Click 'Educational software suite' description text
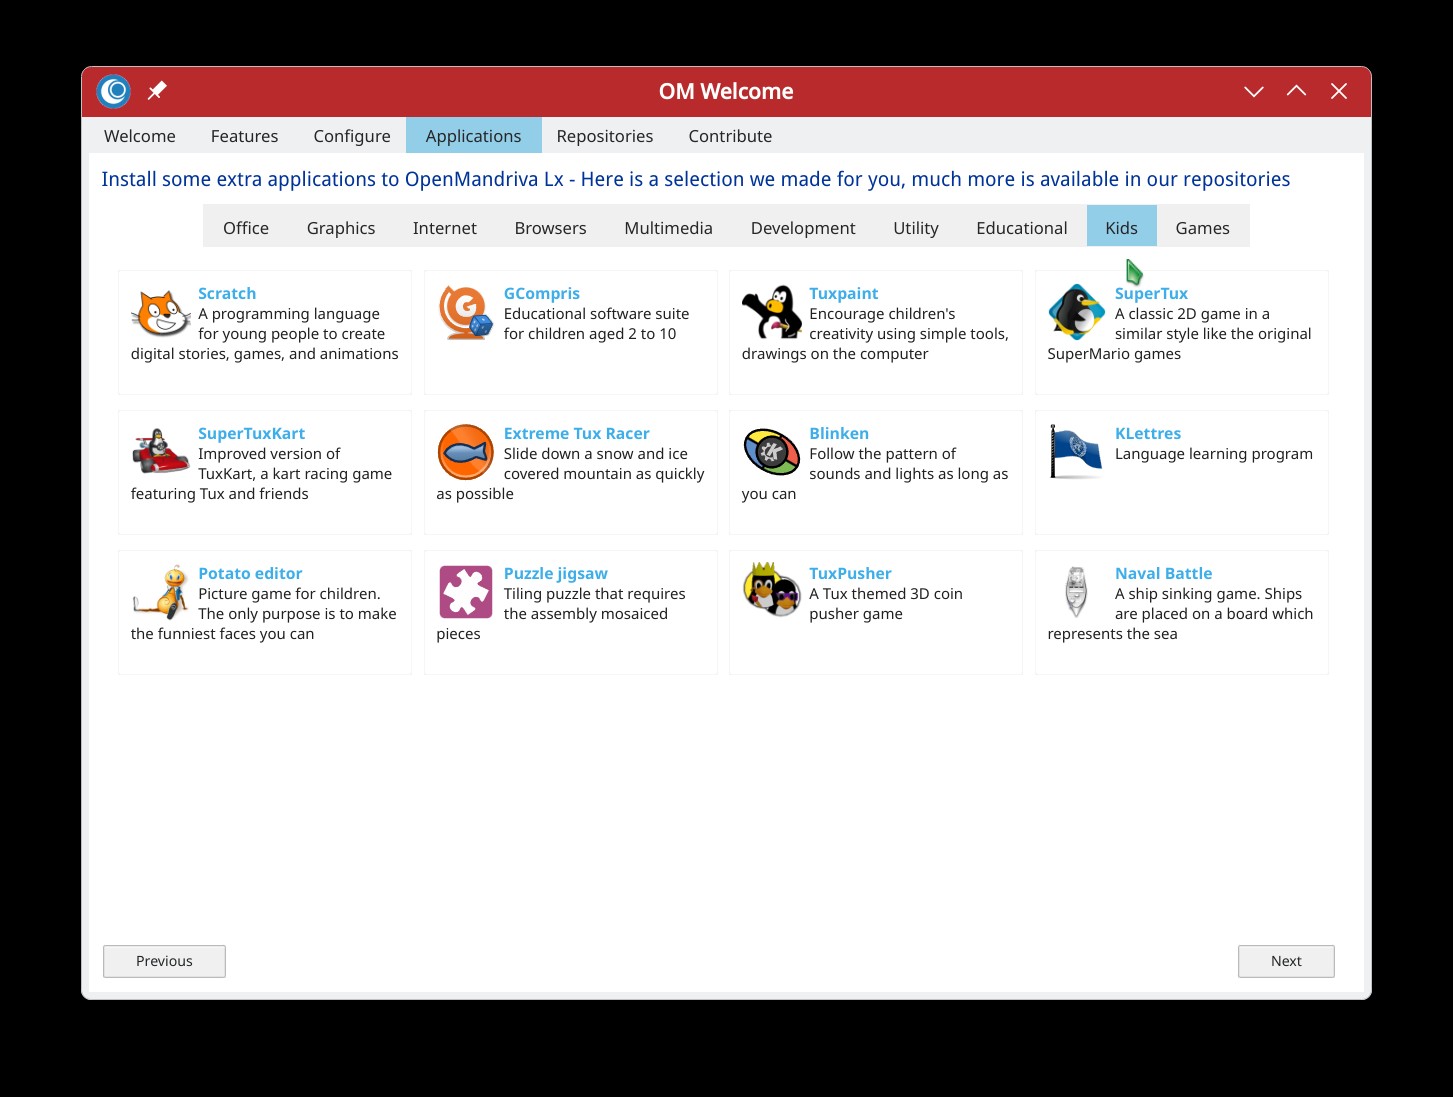The image size is (1453, 1097). point(596,313)
